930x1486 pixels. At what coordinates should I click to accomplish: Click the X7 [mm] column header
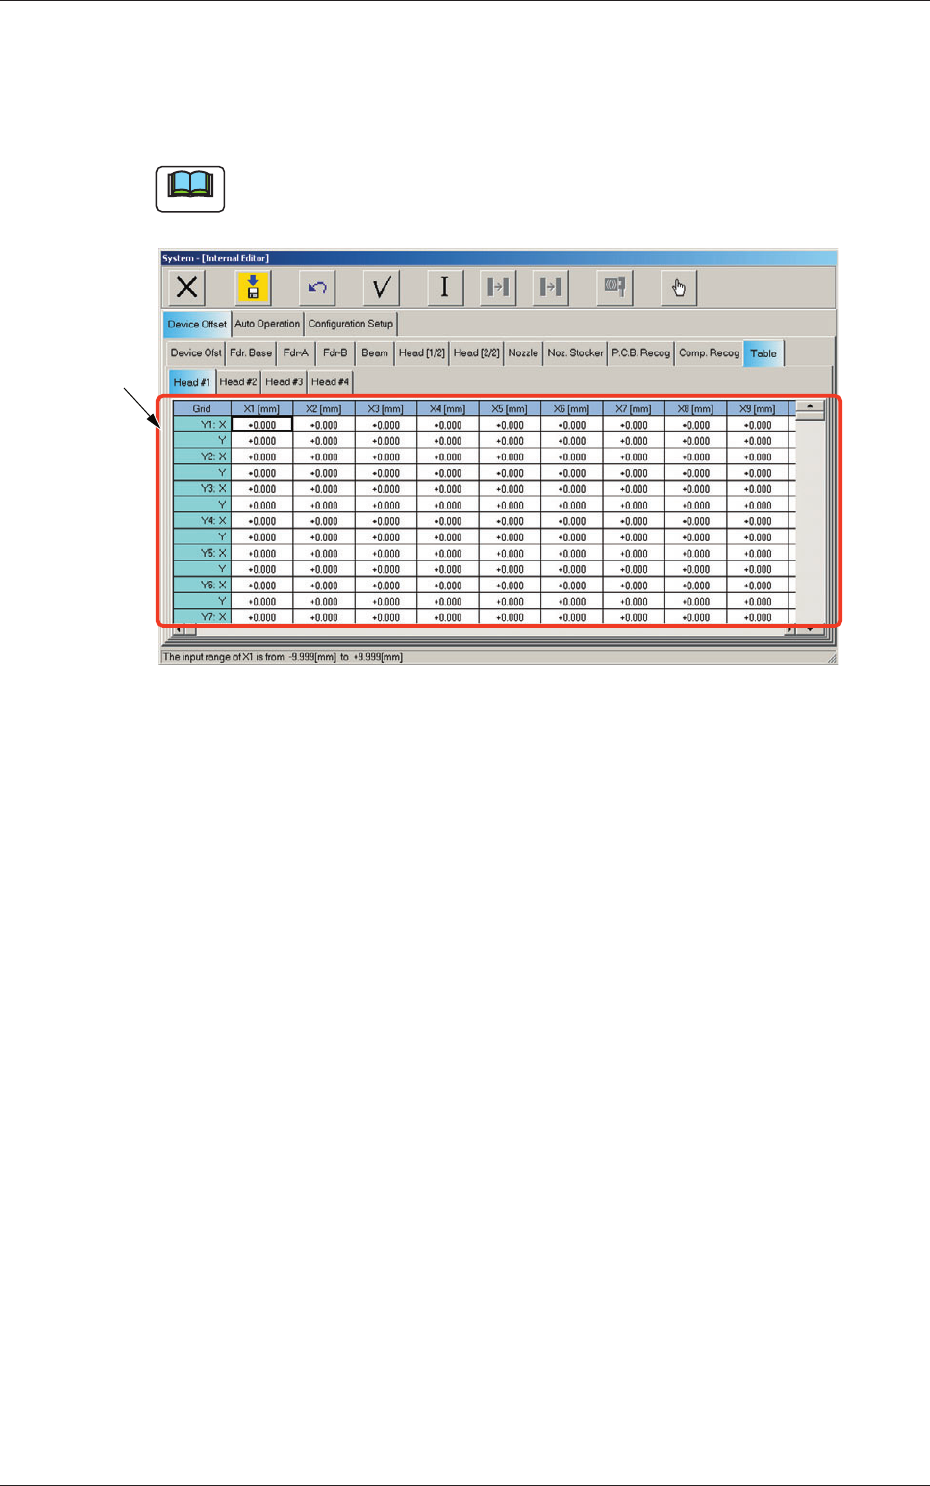pos(634,409)
